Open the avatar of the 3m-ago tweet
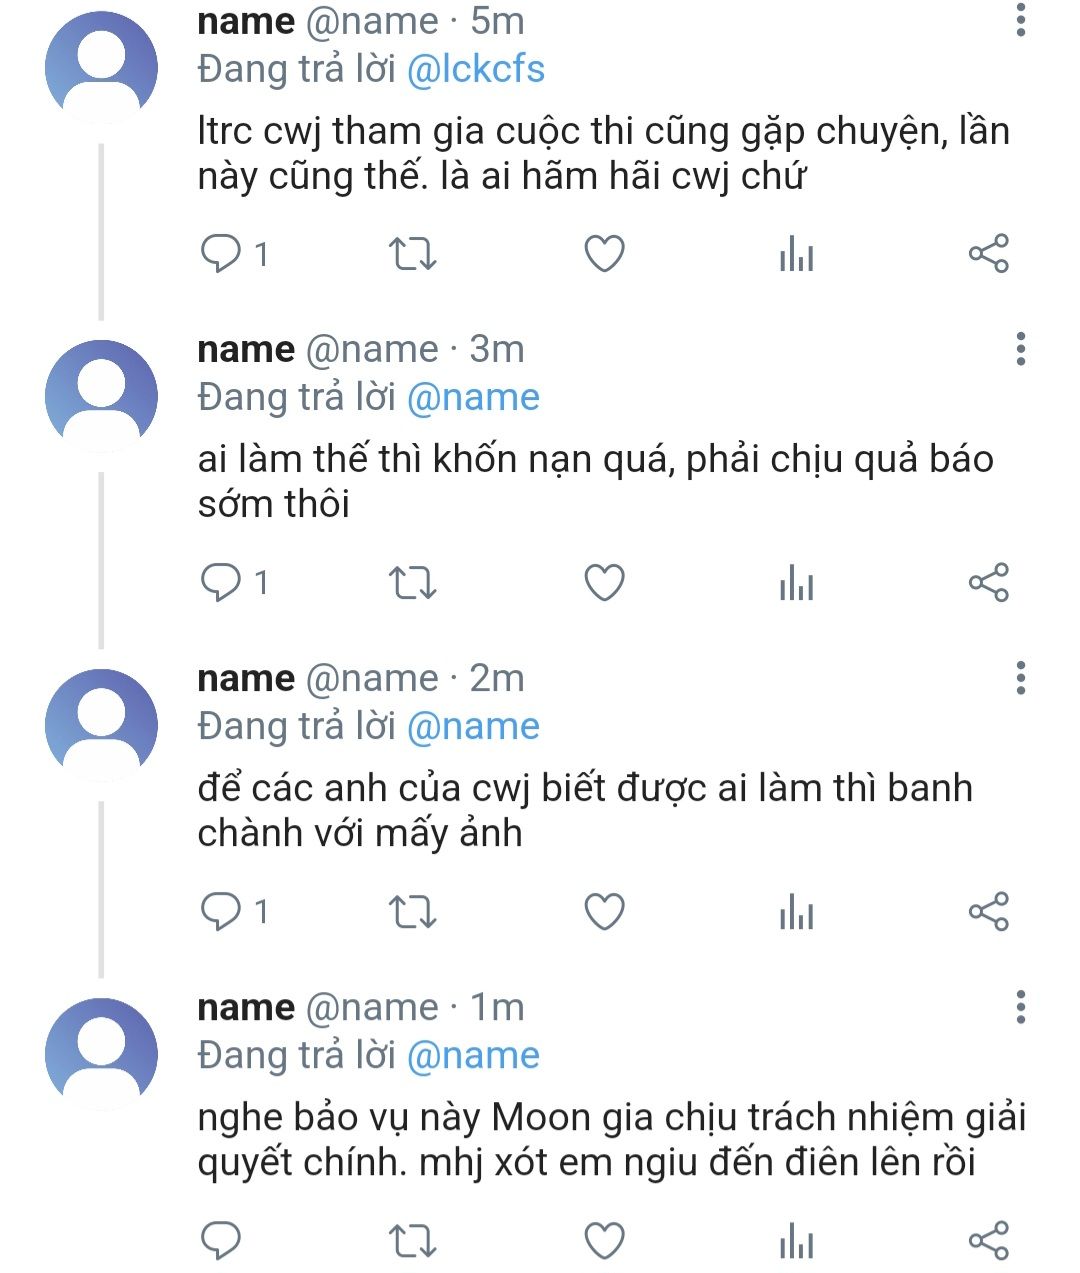Viewport: 1080px width, 1273px height. (x=101, y=396)
